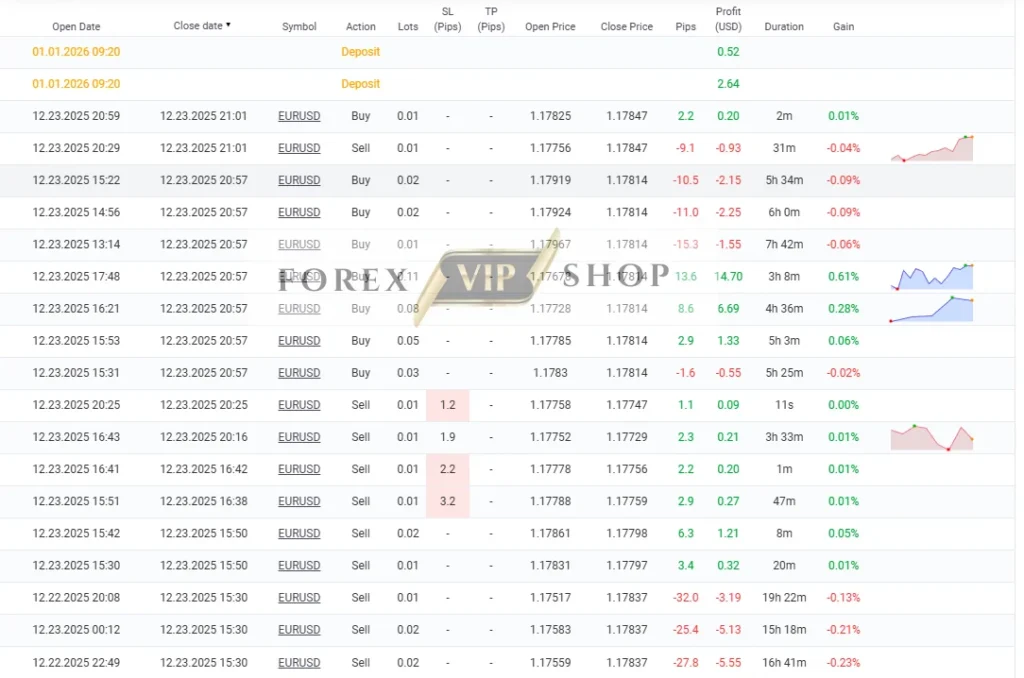
Task: Click the 0.61% gain value
Action: (x=843, y=276)
